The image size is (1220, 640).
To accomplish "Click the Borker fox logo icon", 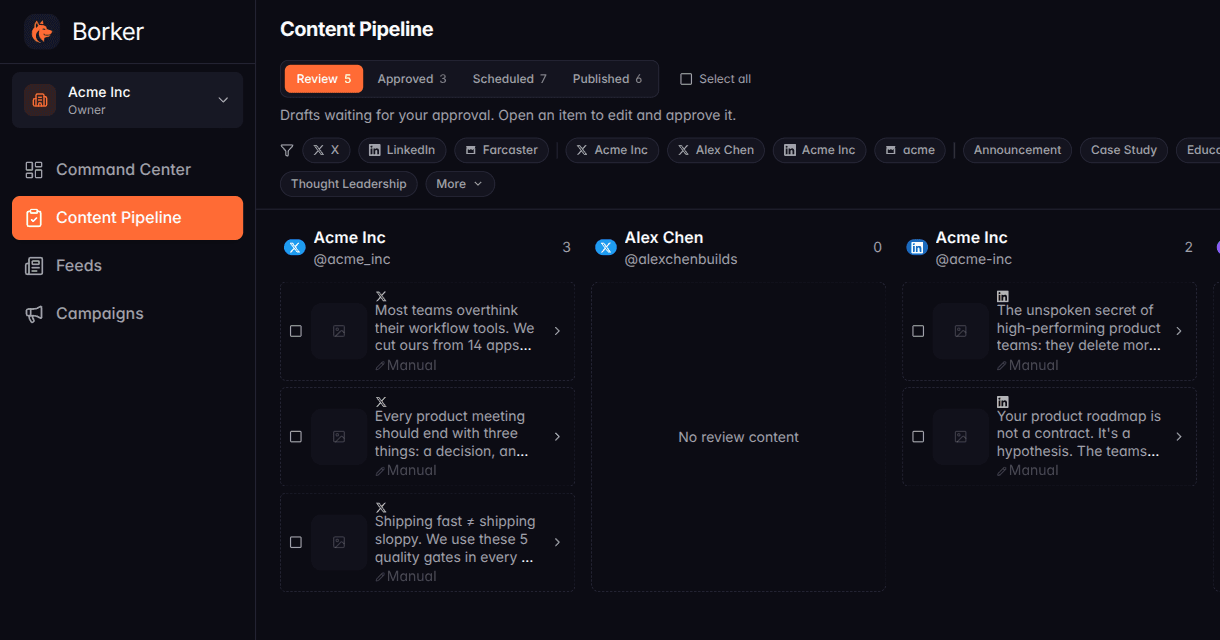I will pos(42,32).
